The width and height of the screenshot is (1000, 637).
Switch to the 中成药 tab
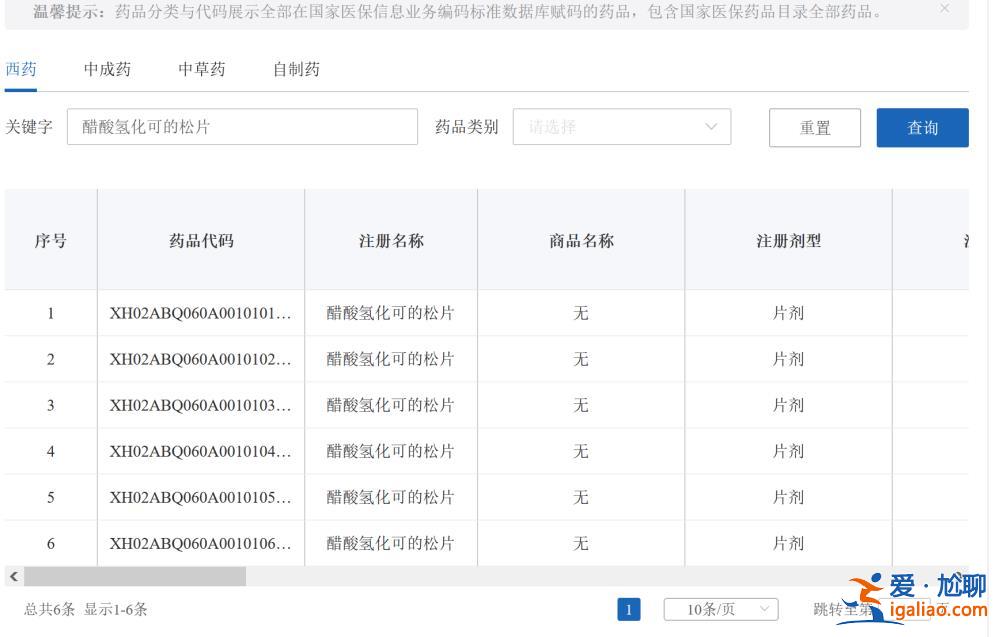[x=107, y=69]
